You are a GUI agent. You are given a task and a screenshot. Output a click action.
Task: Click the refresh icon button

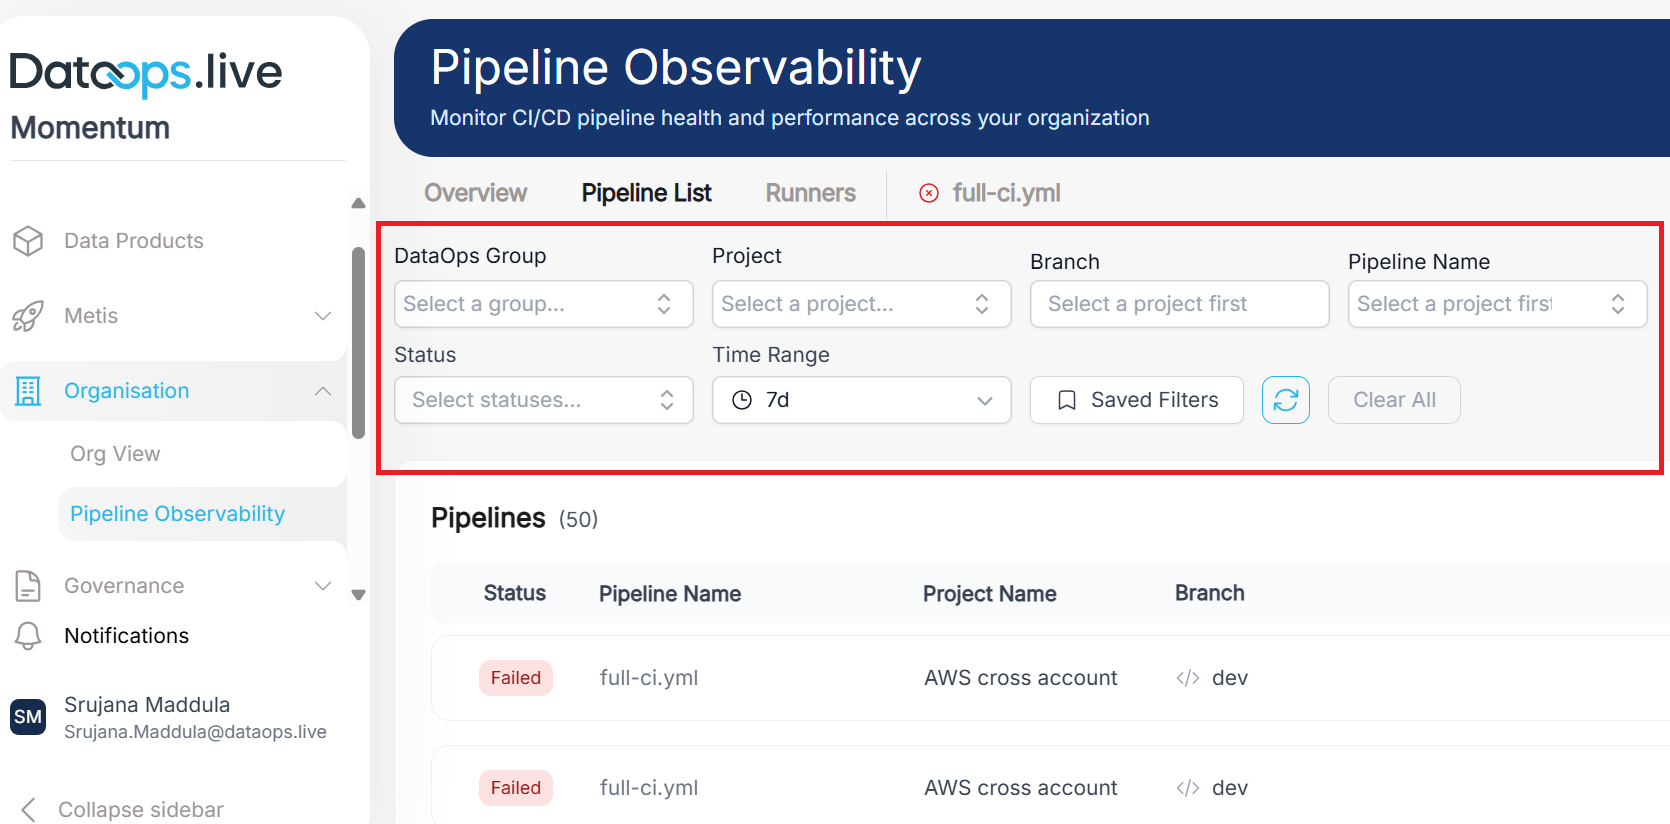click(1285, 400)
